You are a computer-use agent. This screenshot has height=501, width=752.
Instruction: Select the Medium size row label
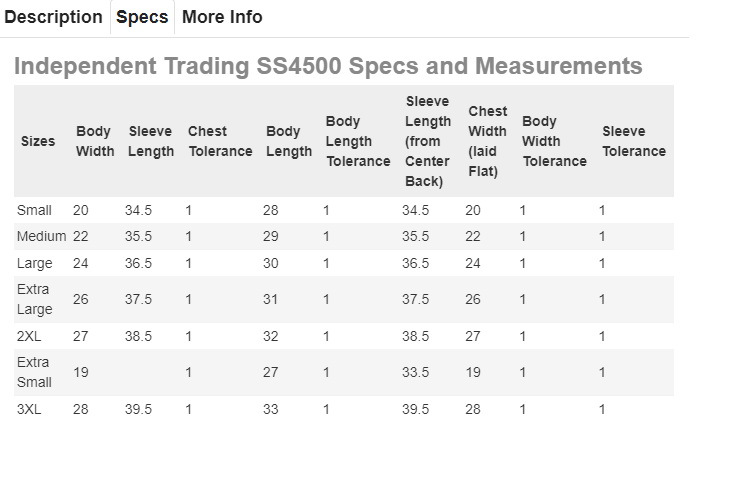coord(41,236)
